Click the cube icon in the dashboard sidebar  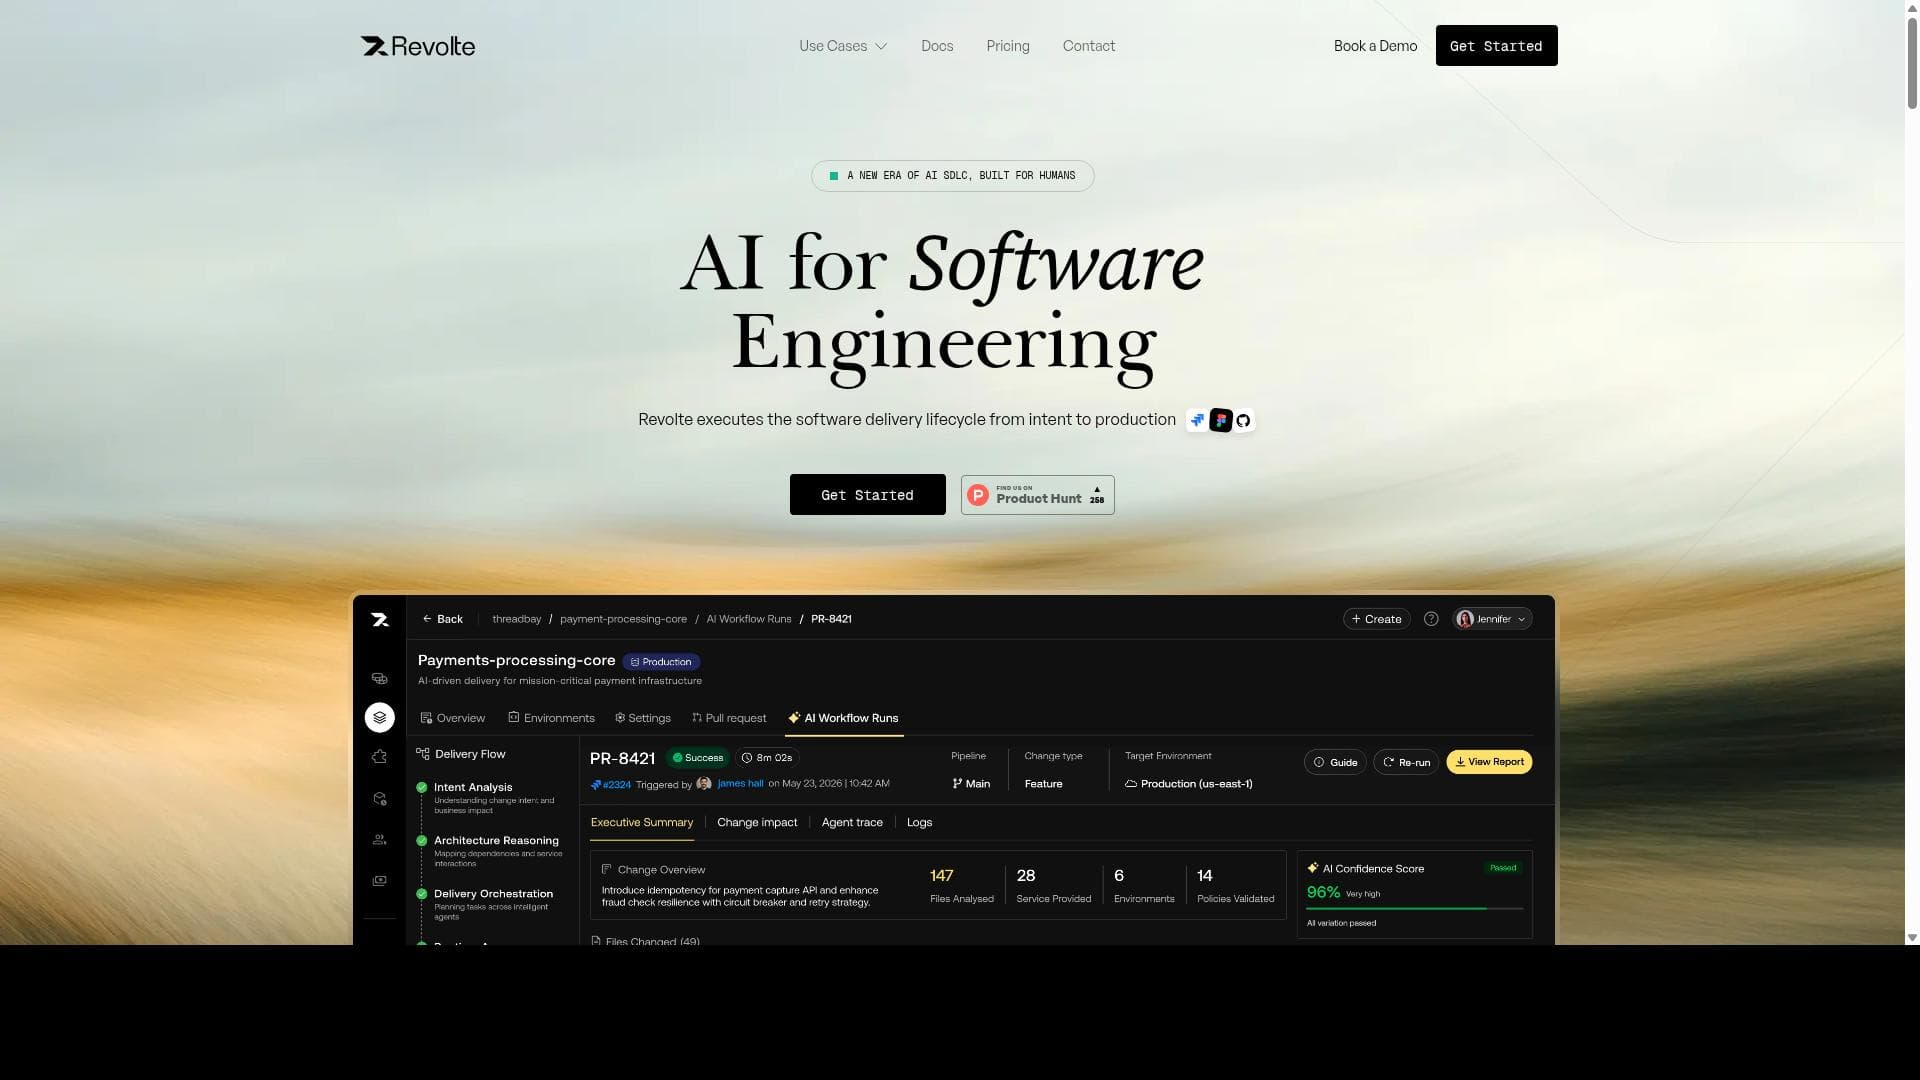coord(380,799)
